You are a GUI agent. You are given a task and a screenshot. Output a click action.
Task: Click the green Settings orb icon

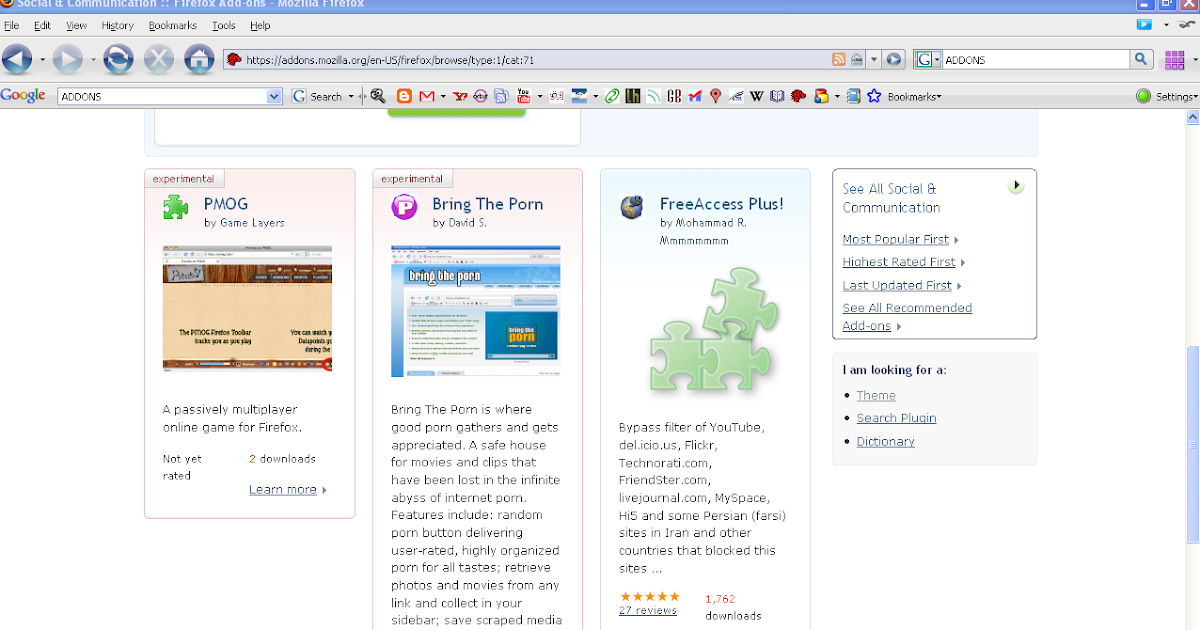click(1144, 96)
